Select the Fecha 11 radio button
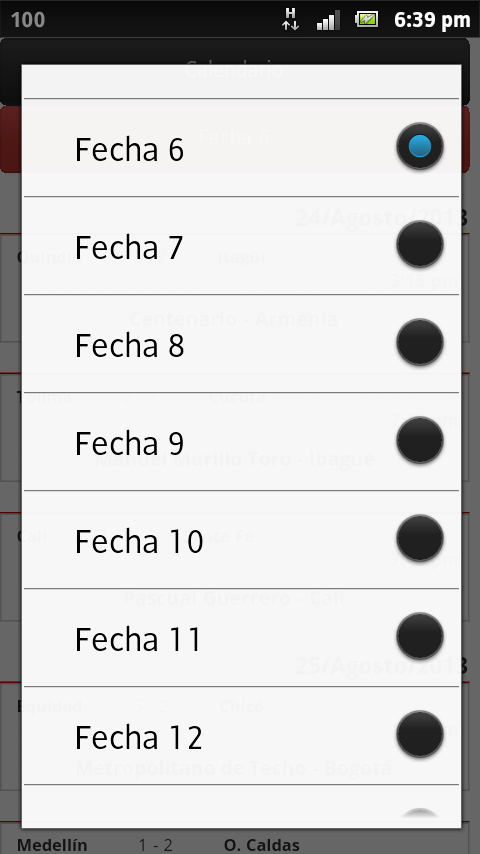This screenshot has height=854, width=480. tap(420, 637)
